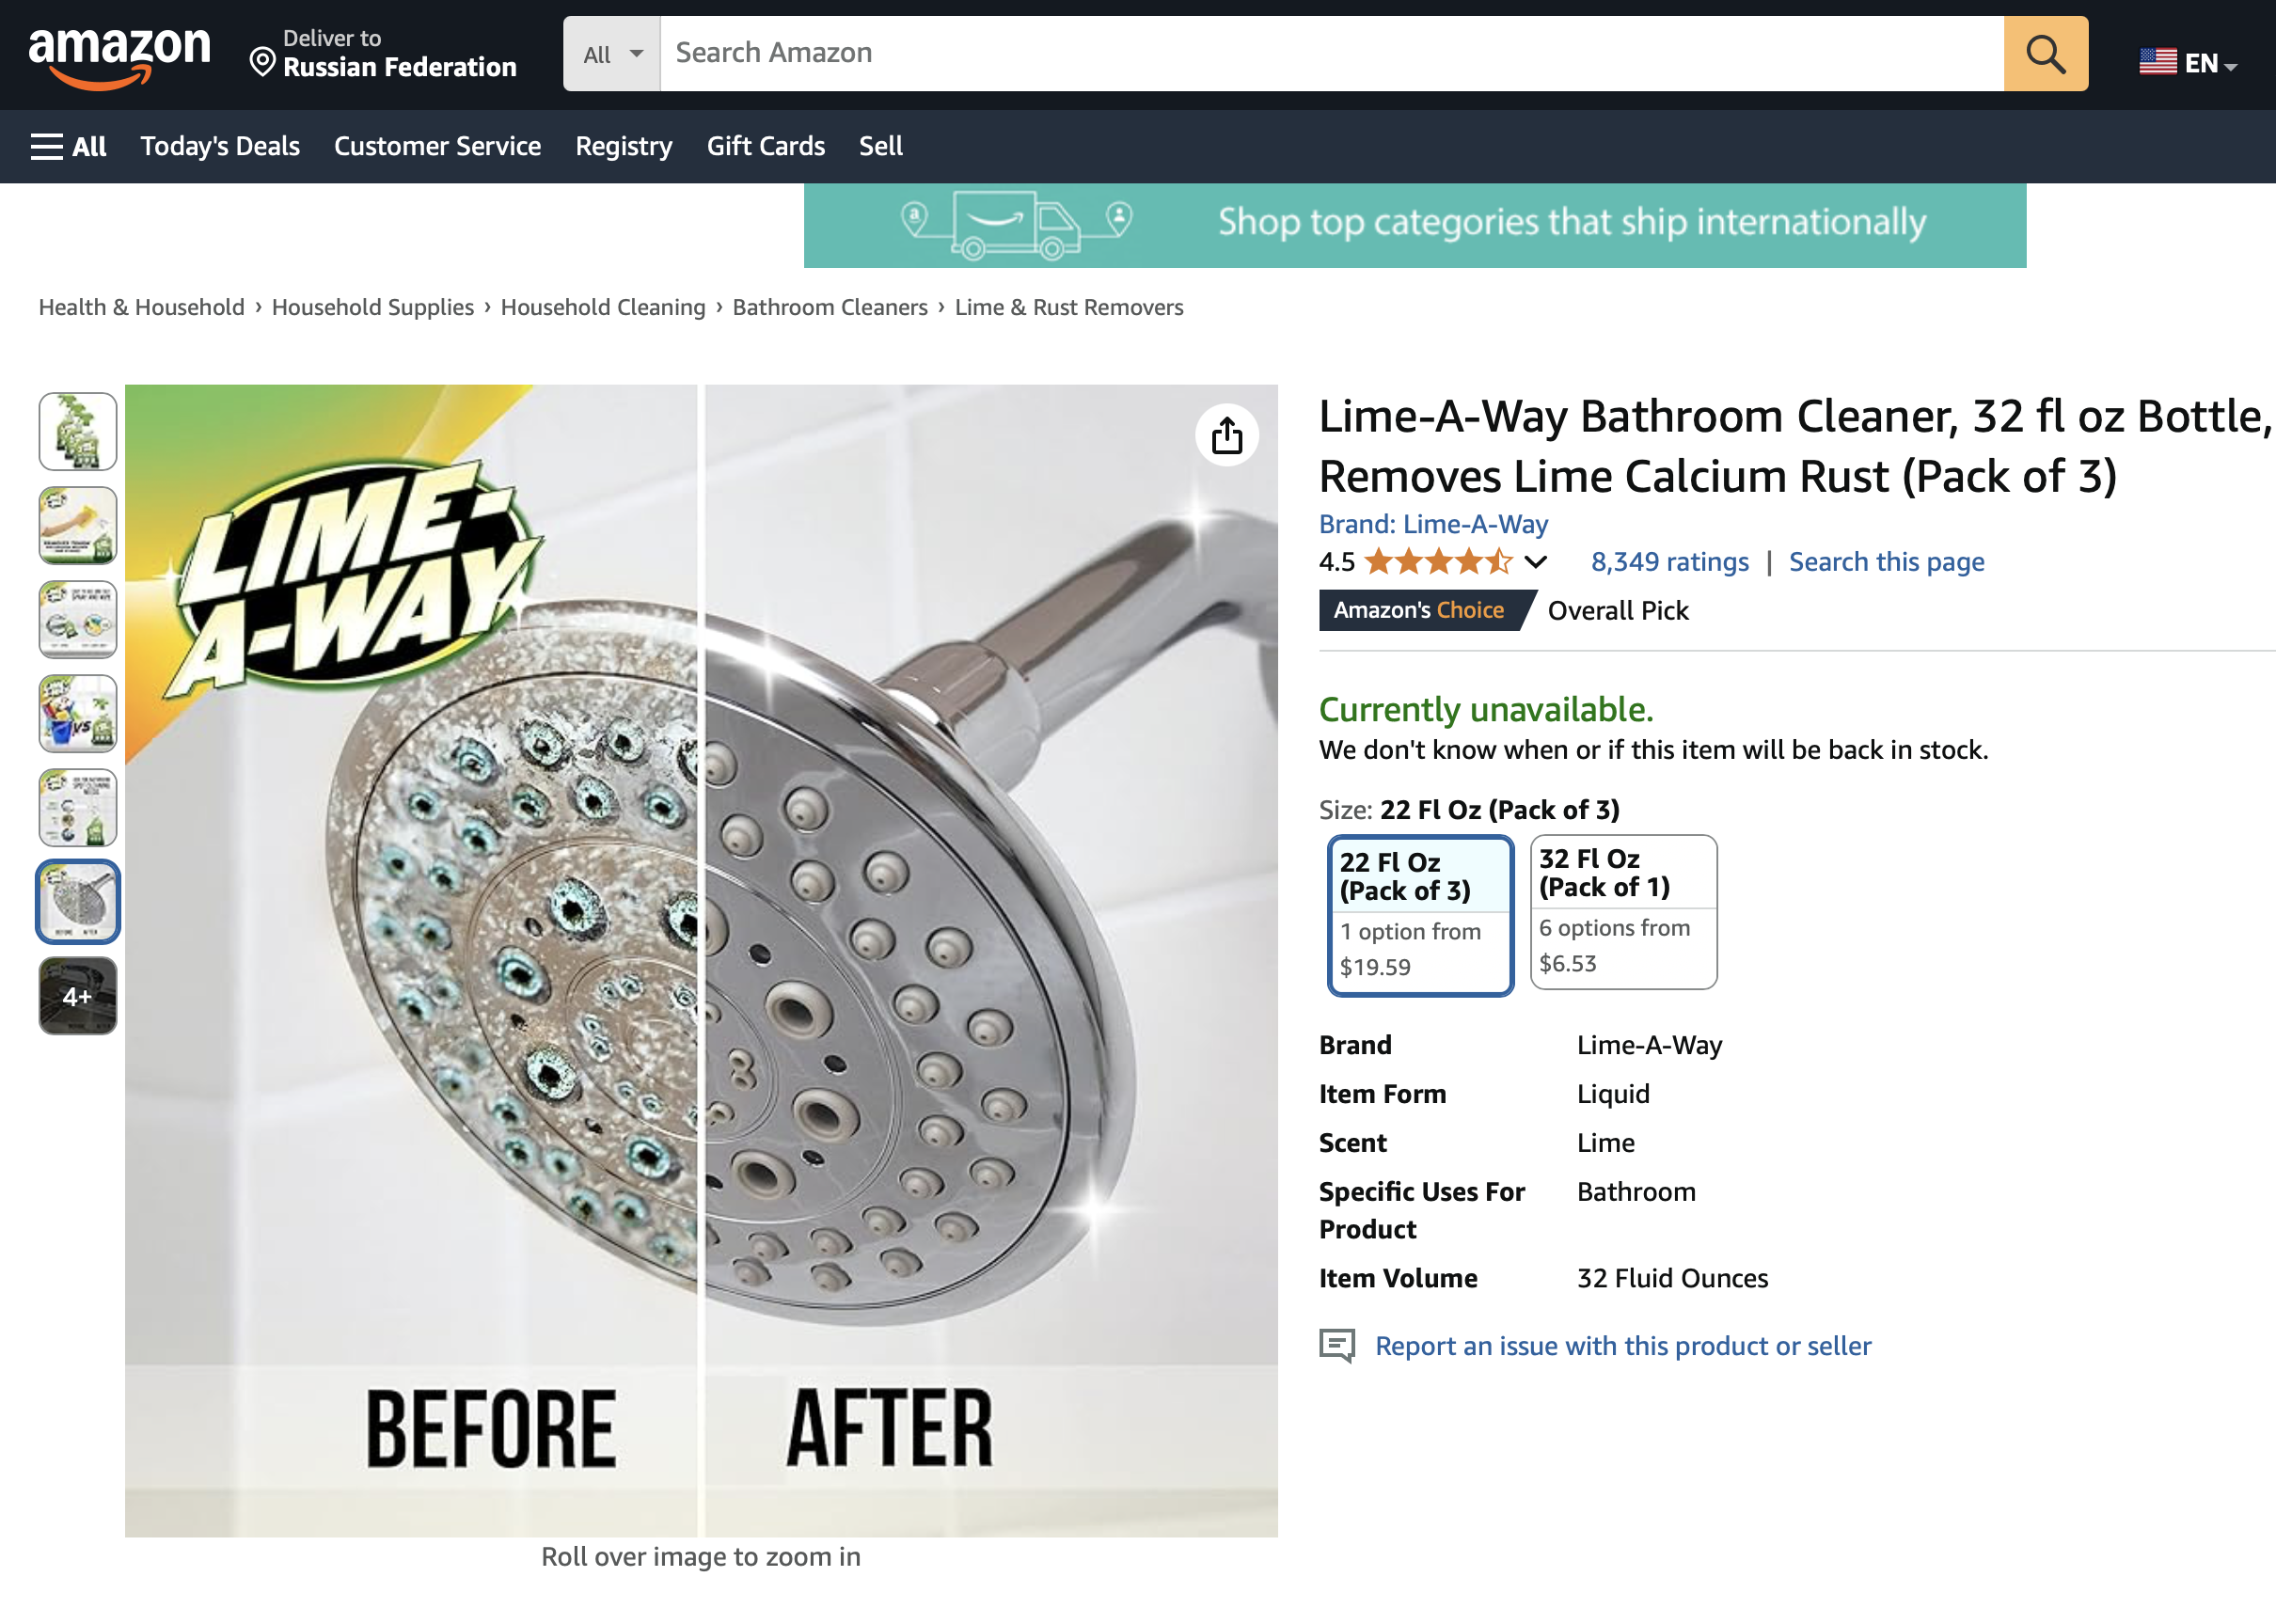Click the orange search magnifier button

2044,54
